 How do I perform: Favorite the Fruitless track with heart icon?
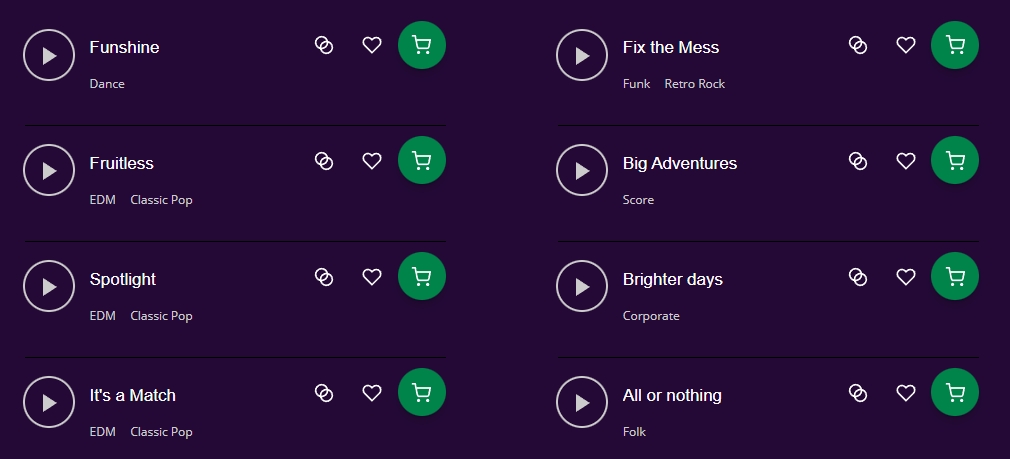pyautogui.click(x=372, y=161)
